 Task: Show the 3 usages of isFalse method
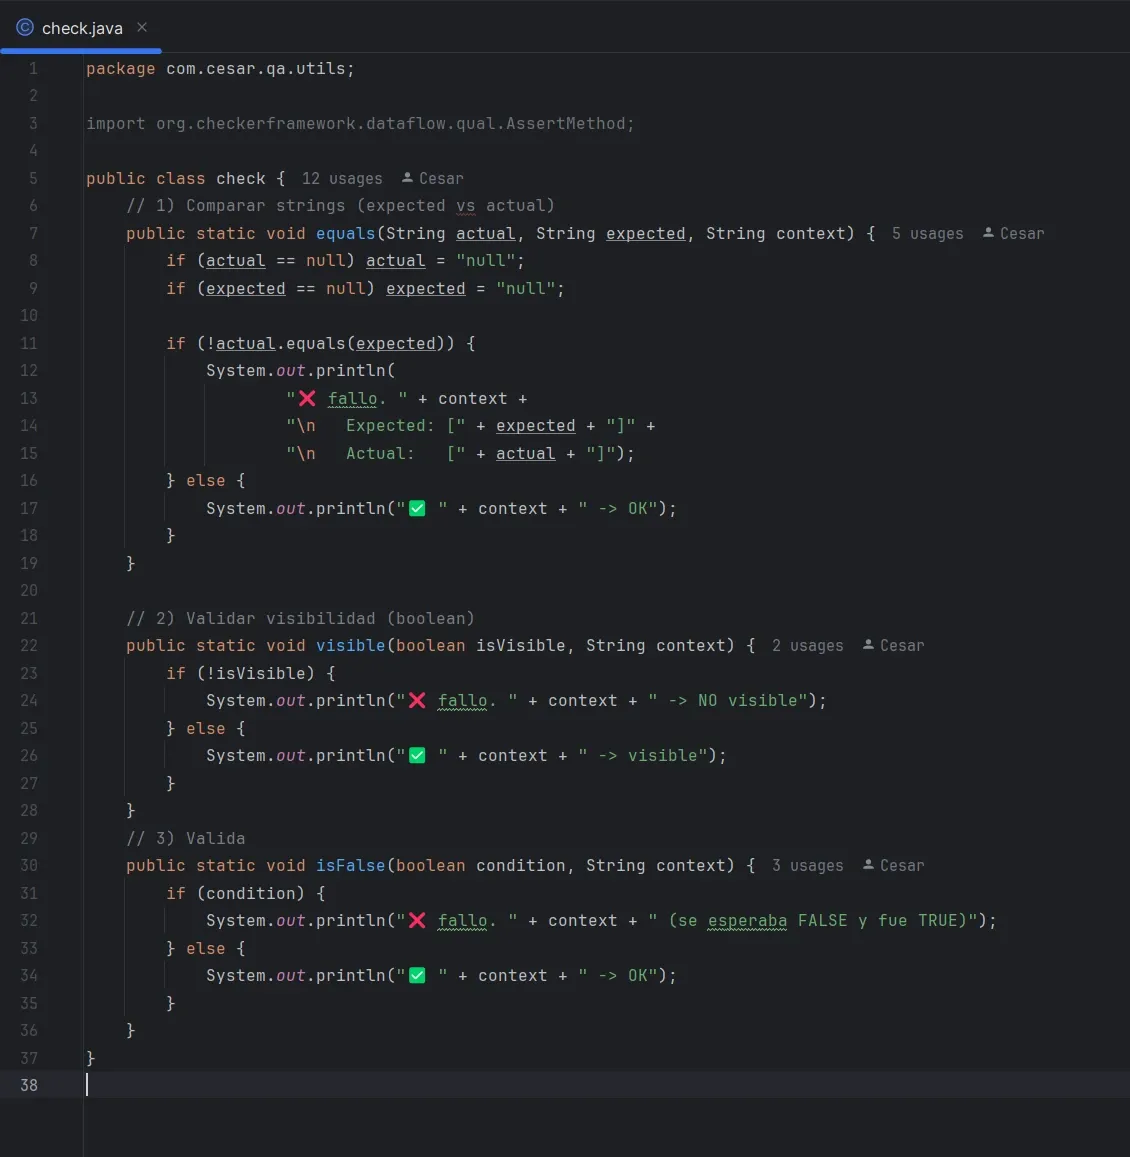[807, 866]
